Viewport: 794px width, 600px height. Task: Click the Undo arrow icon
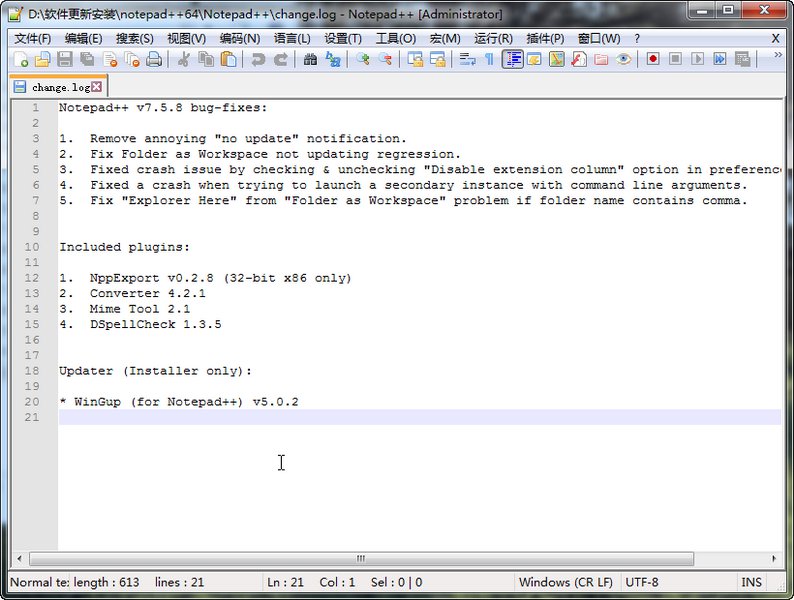[x=258, y=59]
